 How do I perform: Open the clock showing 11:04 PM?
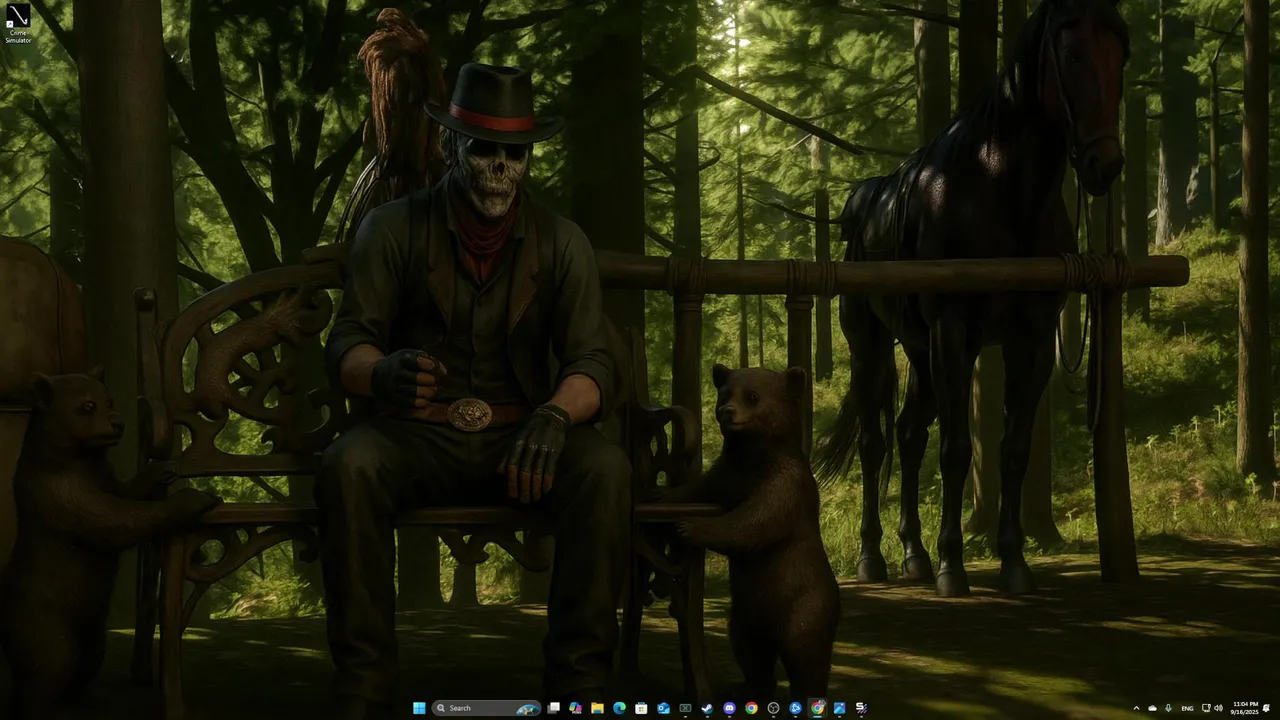click(1245, 708)
